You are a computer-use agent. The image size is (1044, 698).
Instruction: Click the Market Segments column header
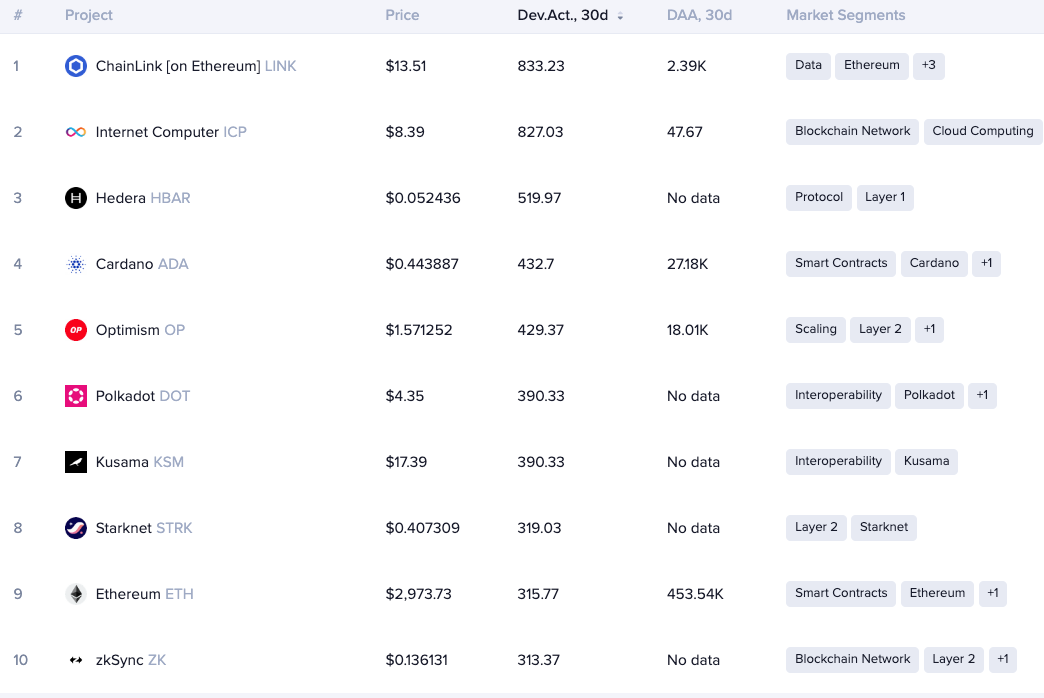click(846, 15)
